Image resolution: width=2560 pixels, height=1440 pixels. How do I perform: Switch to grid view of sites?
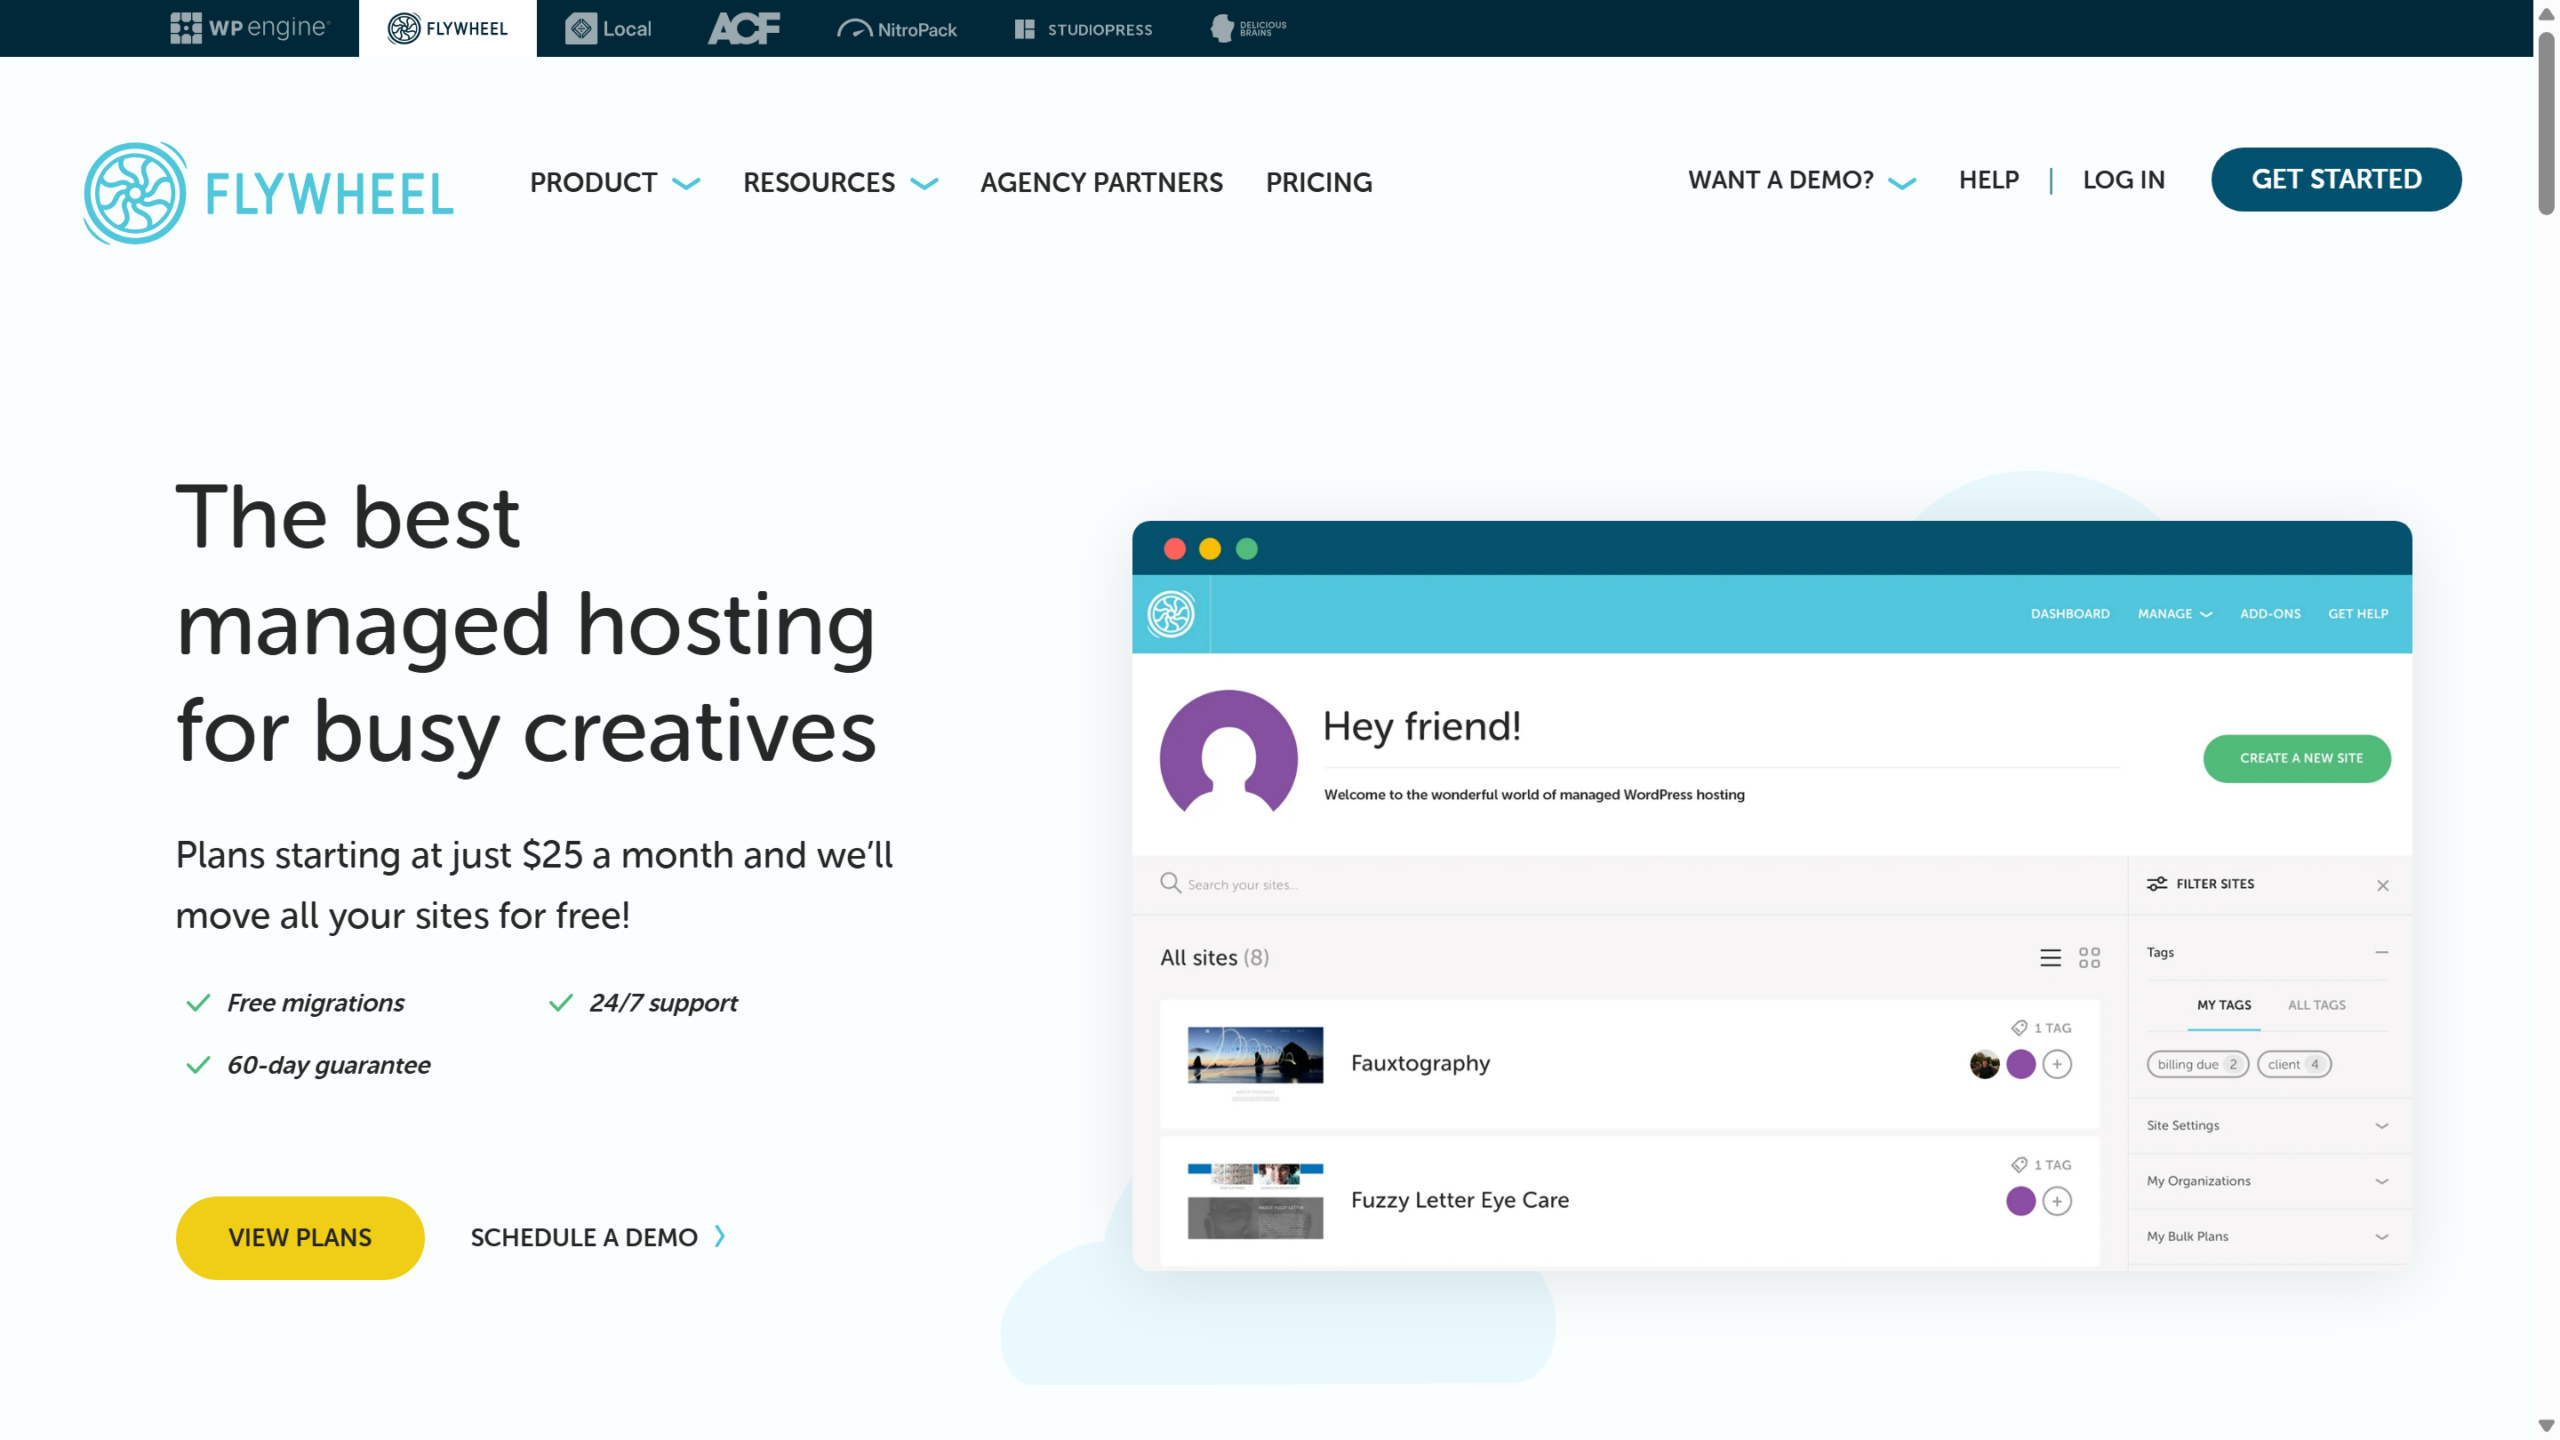[x=2089, y=957]
